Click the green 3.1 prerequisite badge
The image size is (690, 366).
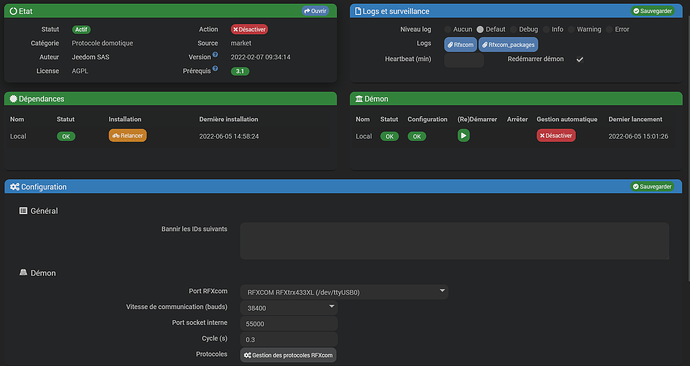[x=240, y=71]
